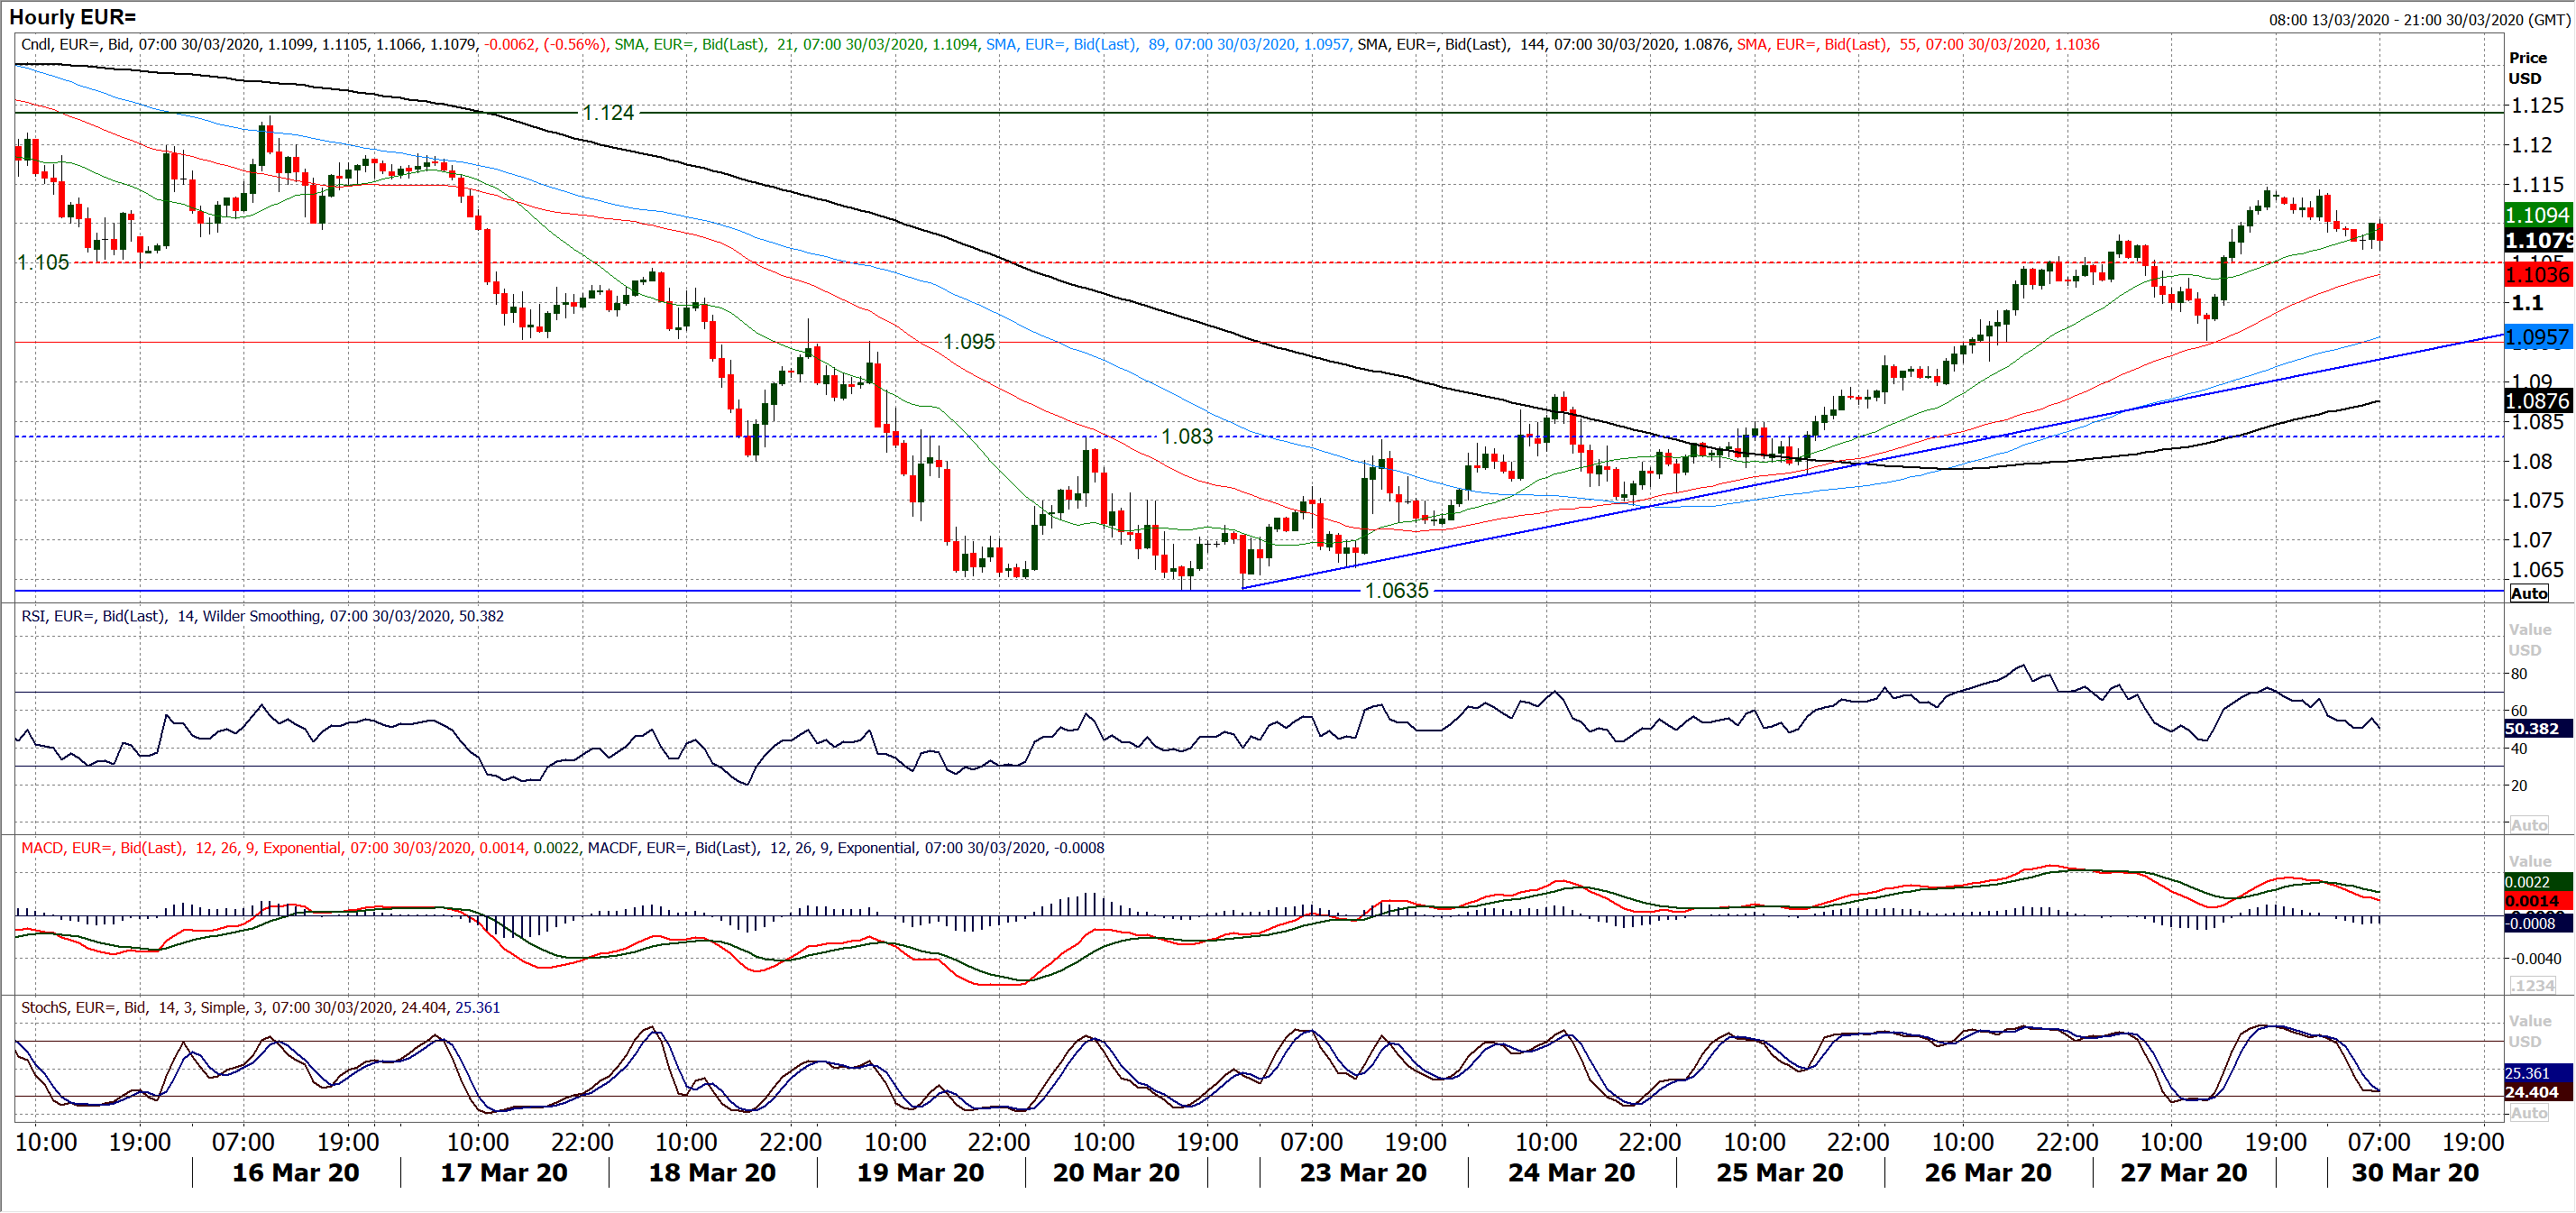This screenshot has width=2576, height=1213.
Task: Click the .1234 precision button in MACD panel
Action: 2532,986
